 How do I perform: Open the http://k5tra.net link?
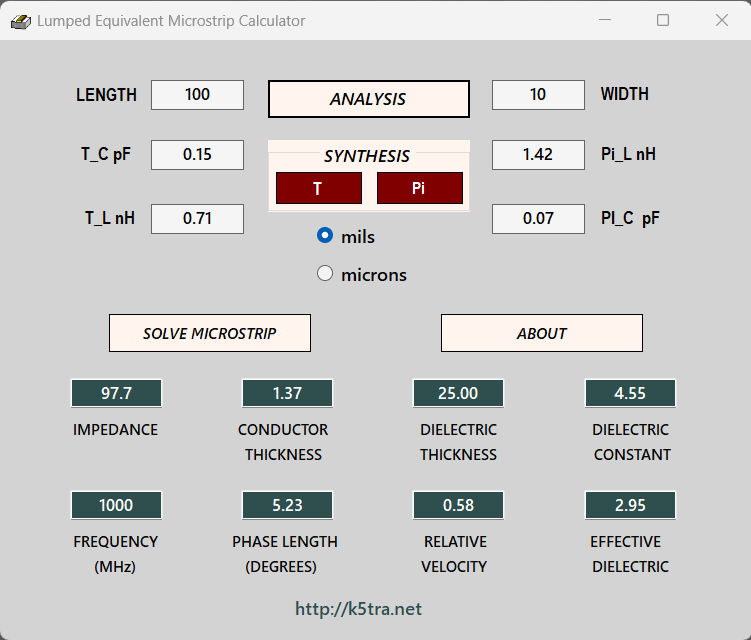(x=358, y=609)
